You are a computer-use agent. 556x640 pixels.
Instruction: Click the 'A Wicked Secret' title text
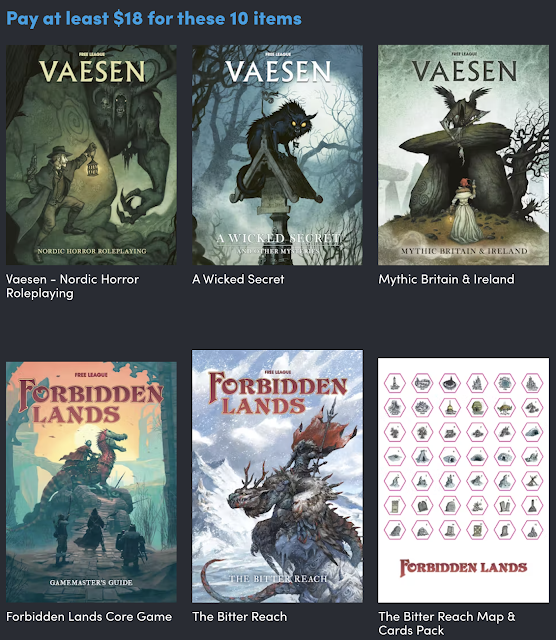[238, 279]
